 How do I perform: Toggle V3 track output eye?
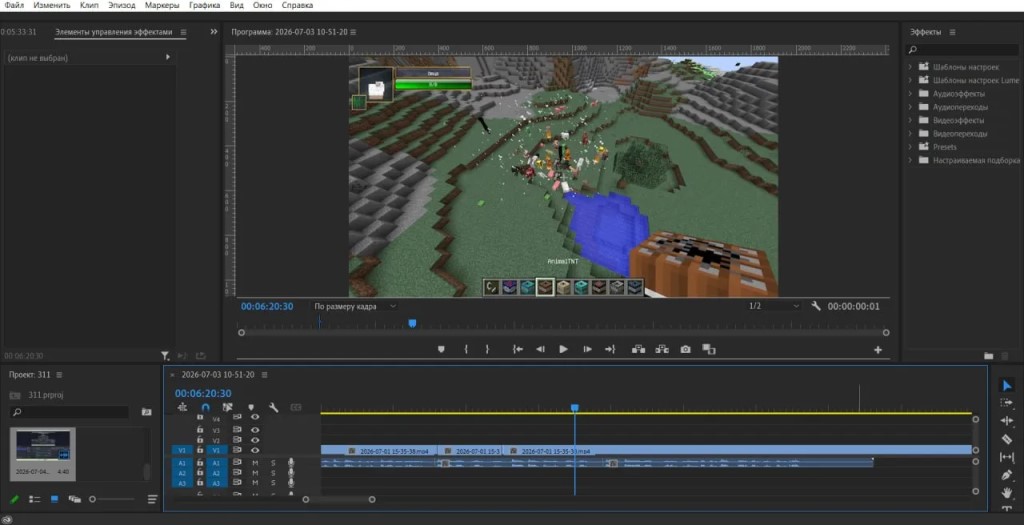[255, 430]
